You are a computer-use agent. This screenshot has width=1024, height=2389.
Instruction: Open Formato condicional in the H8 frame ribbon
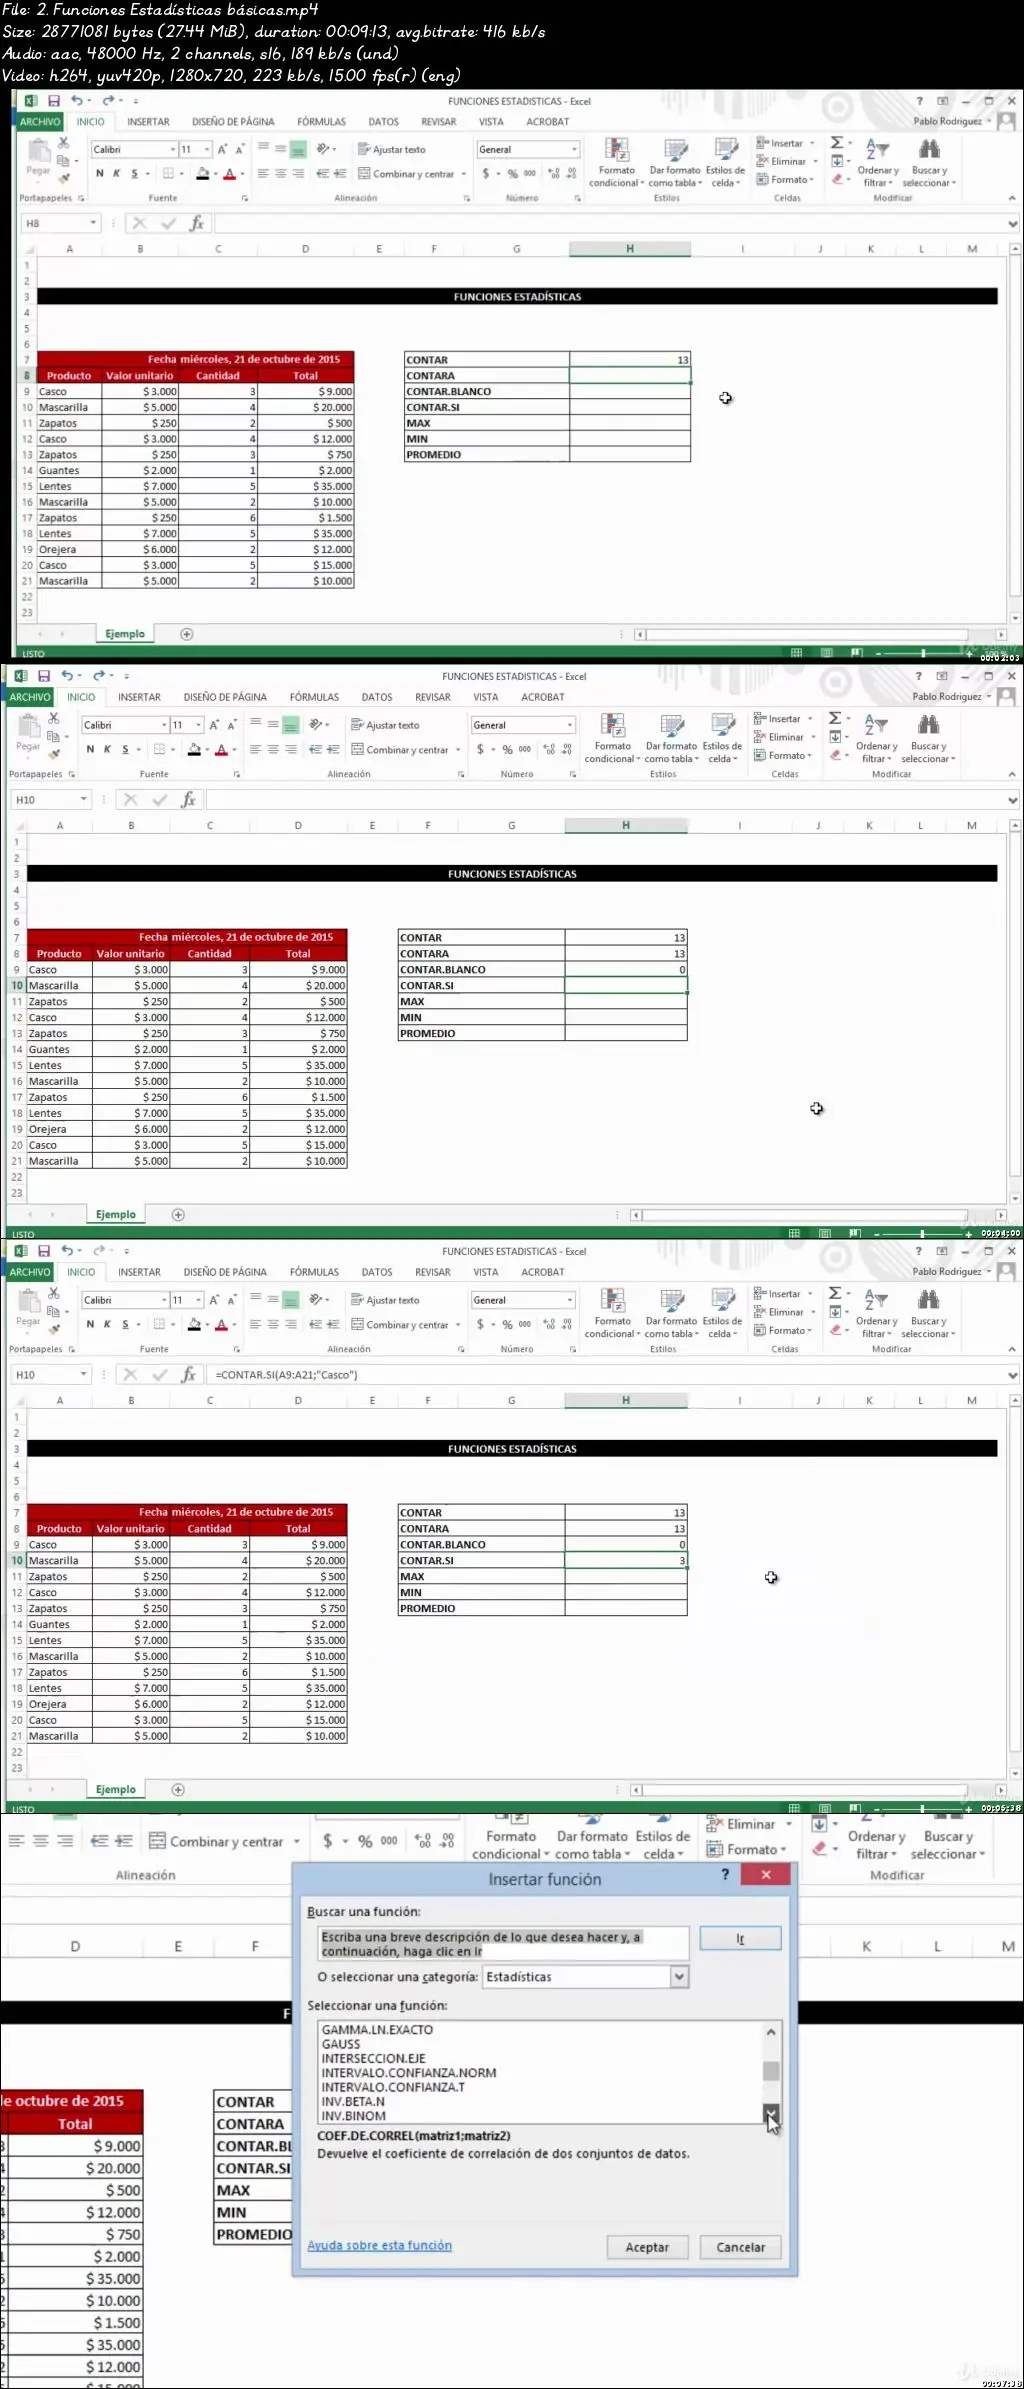point(616,163)
